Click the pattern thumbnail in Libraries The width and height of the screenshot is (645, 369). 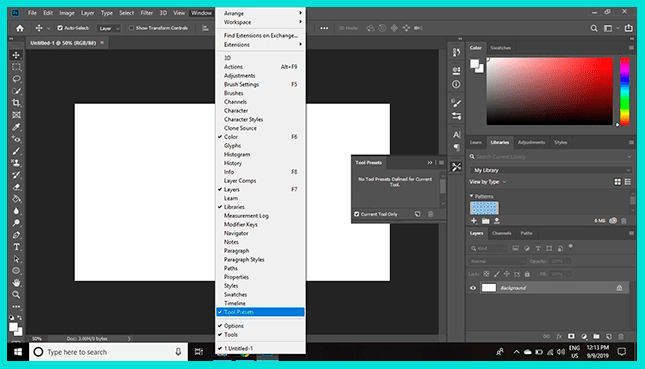484,208
